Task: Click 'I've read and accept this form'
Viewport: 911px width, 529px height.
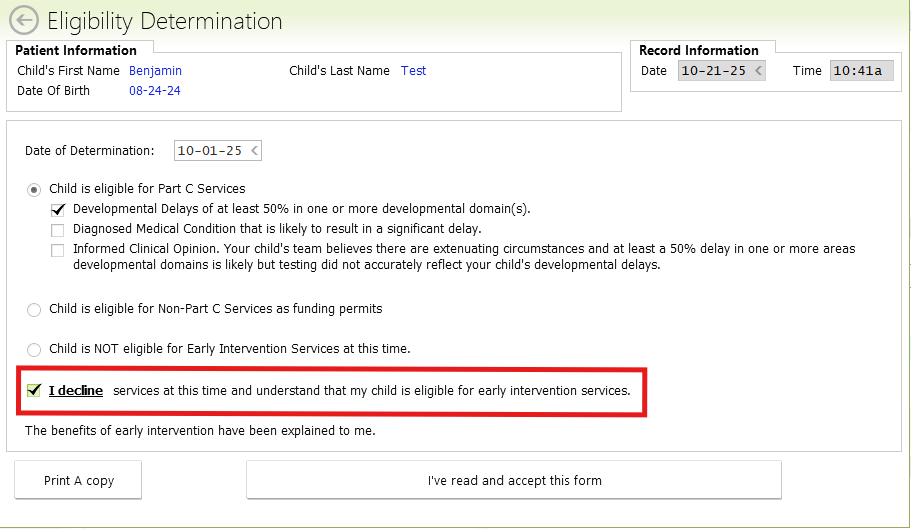Action: click(x=514, y=480)
